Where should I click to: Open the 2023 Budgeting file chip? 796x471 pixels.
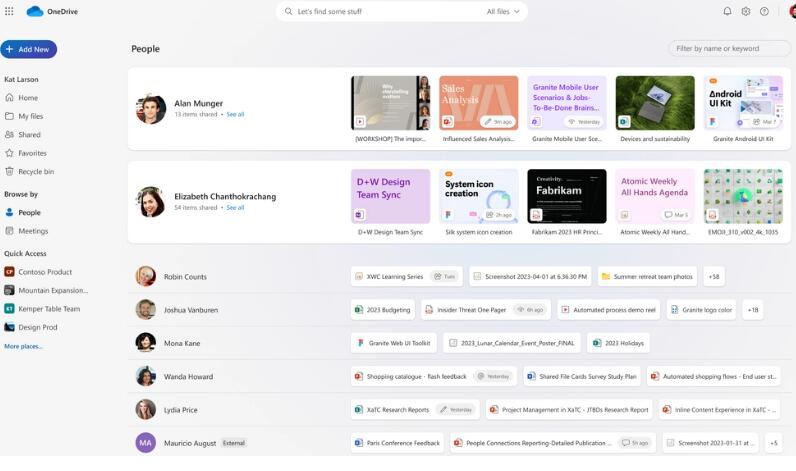pos(384,310)
